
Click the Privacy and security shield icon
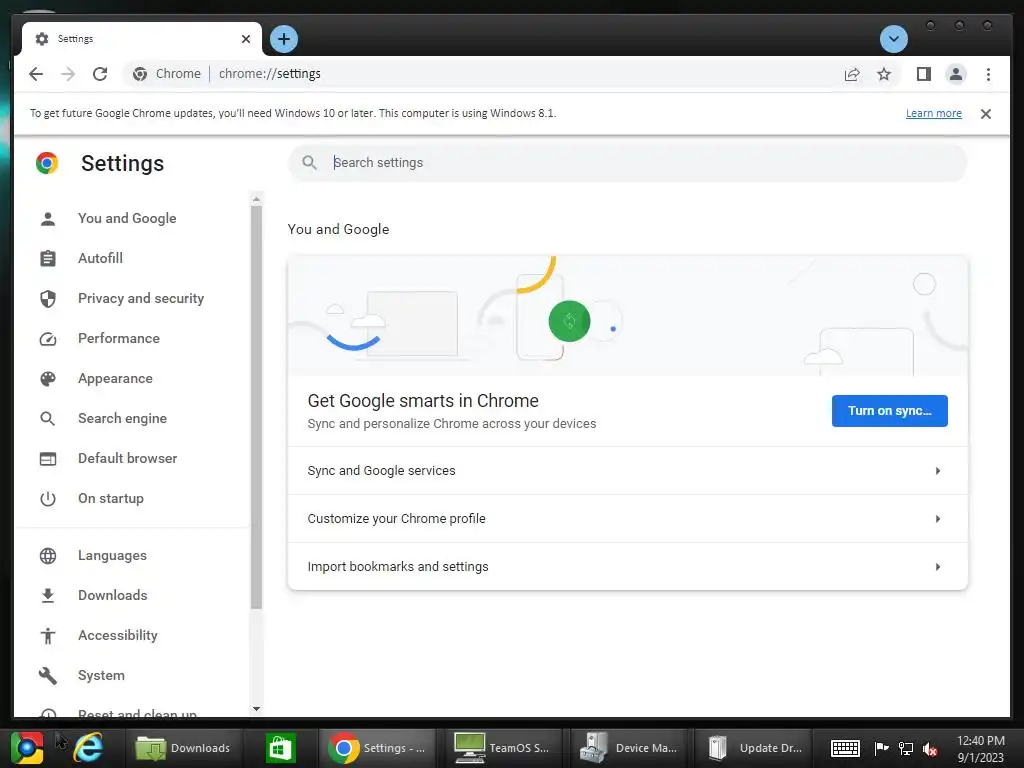pos(48,298)
